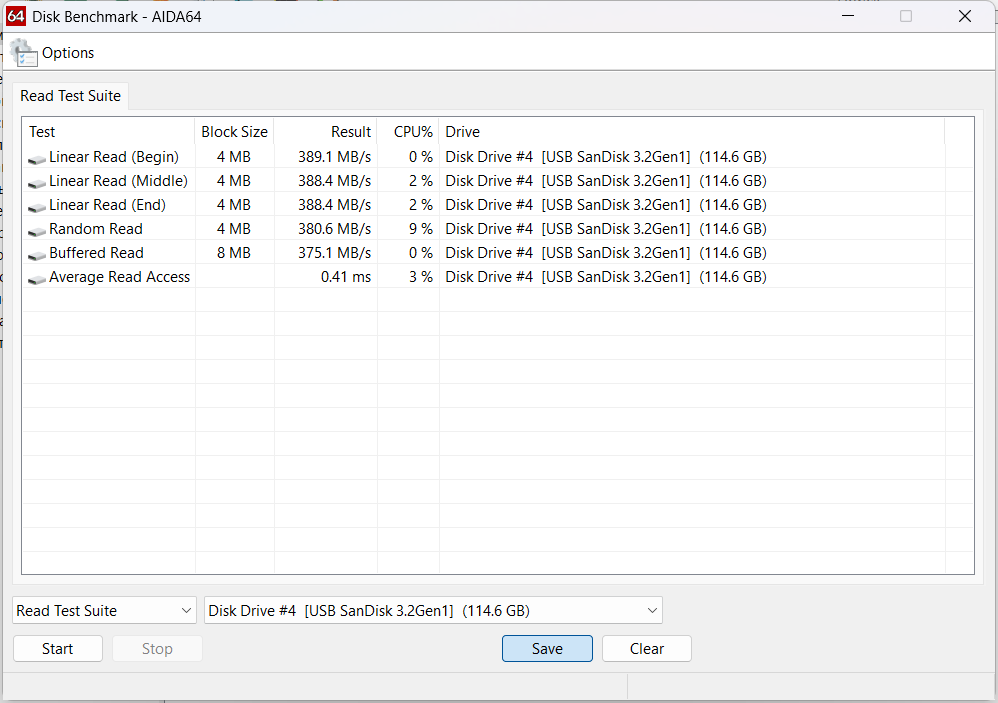Select the Average Read Access drive icon
998x703 pixels.
[x=37, y=278]
